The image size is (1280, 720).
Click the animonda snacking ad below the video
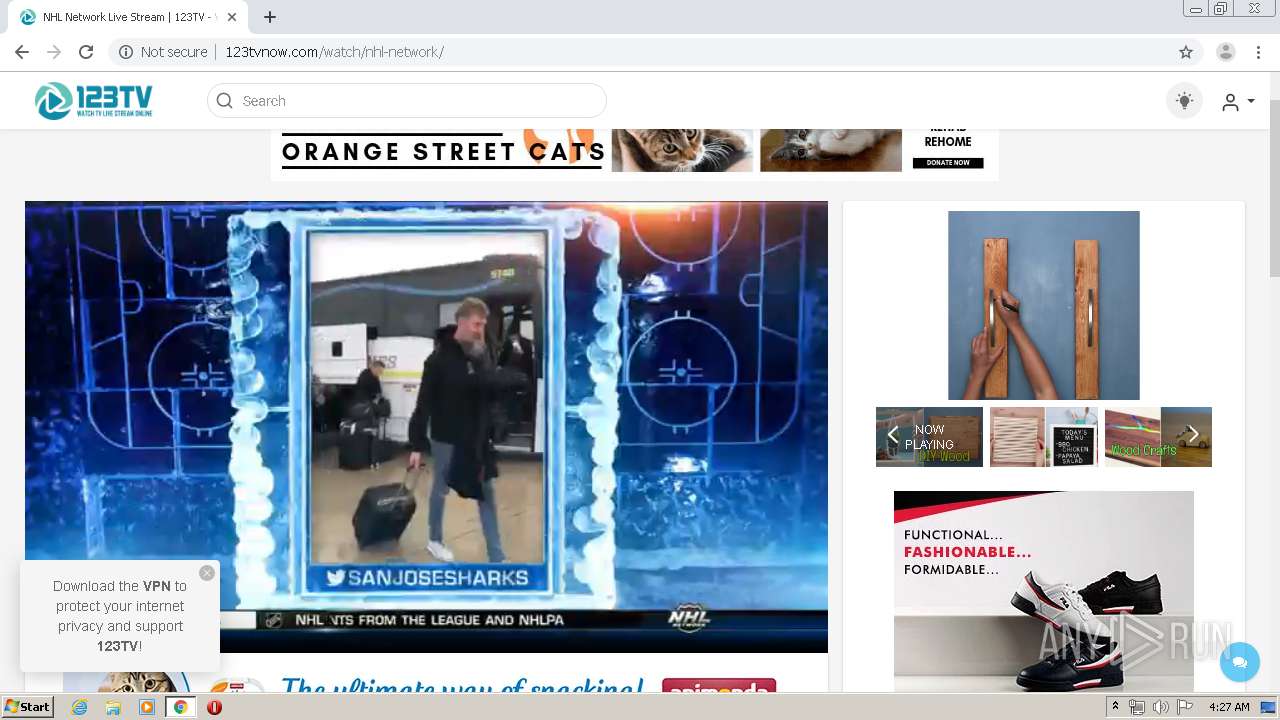pos(426,682)
